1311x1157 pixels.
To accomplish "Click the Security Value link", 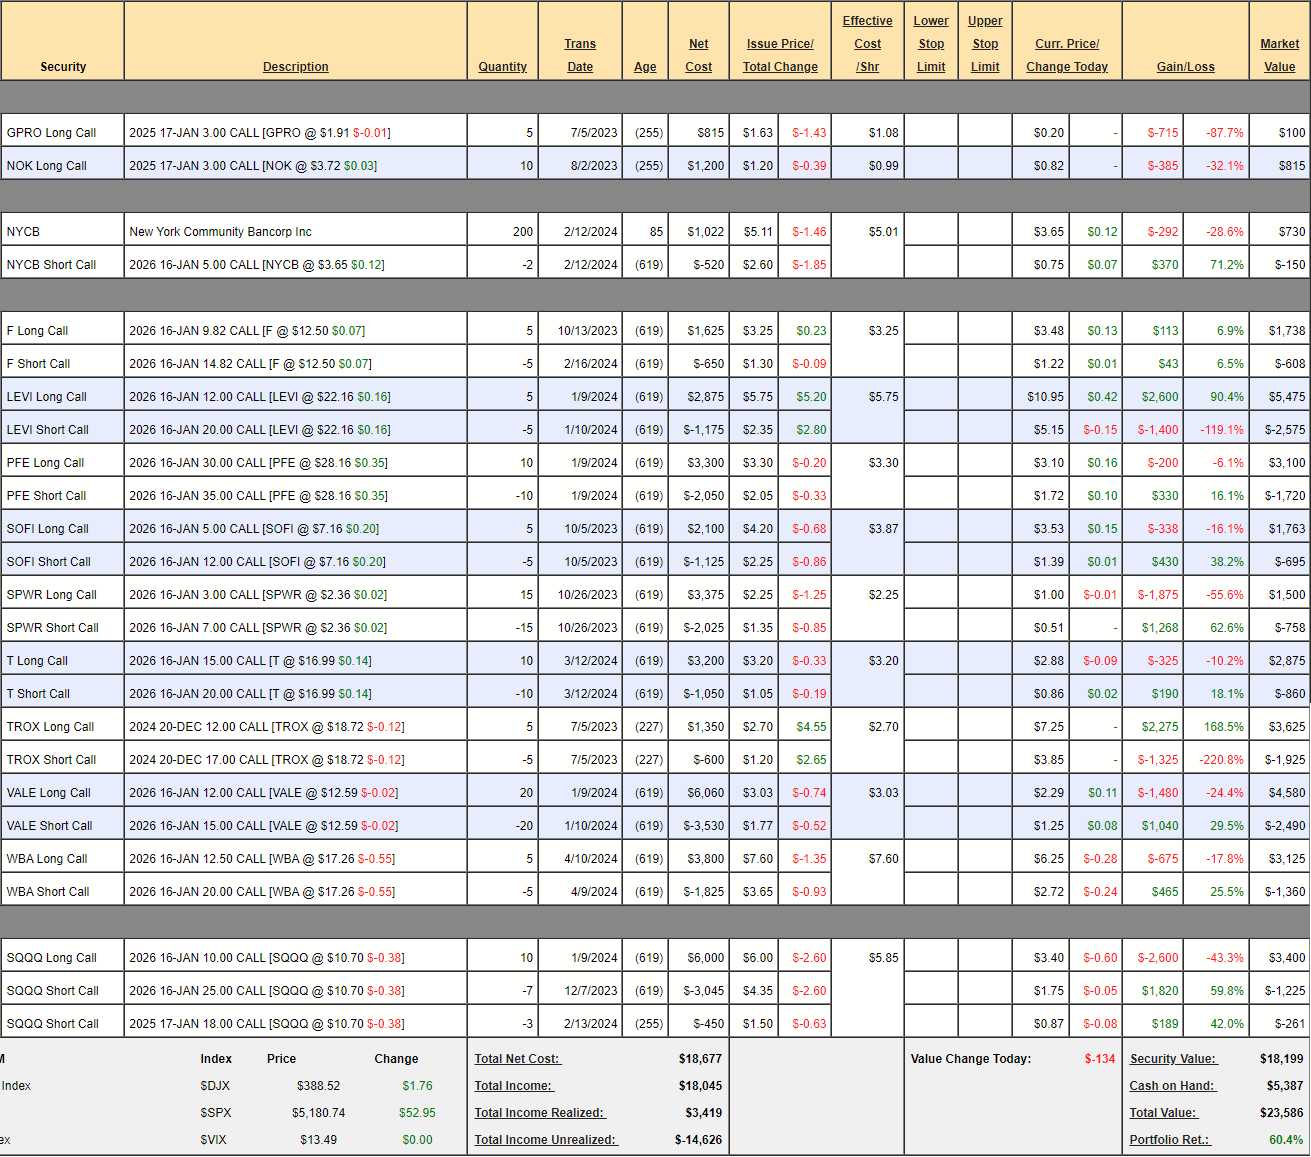I will tap(1172, 1059).
